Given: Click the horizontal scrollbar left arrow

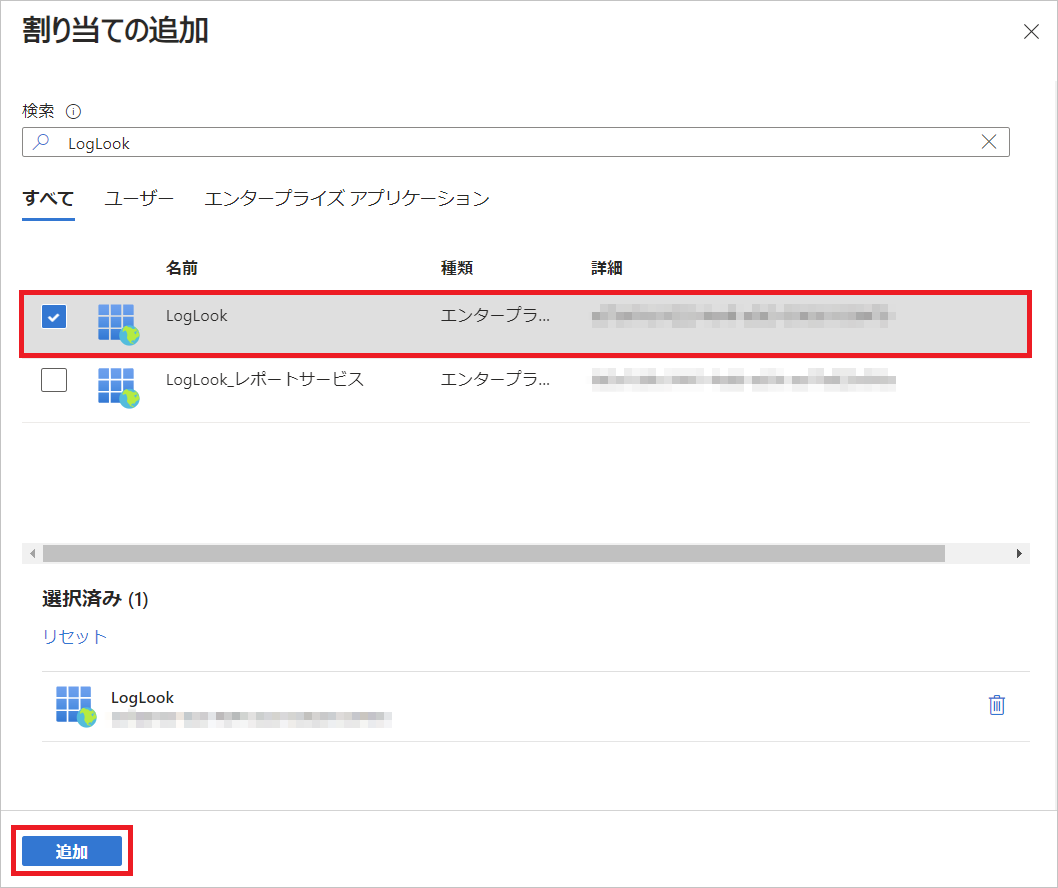Looking at the screenshot, I should pyautogui.click(x=32, y=553).
